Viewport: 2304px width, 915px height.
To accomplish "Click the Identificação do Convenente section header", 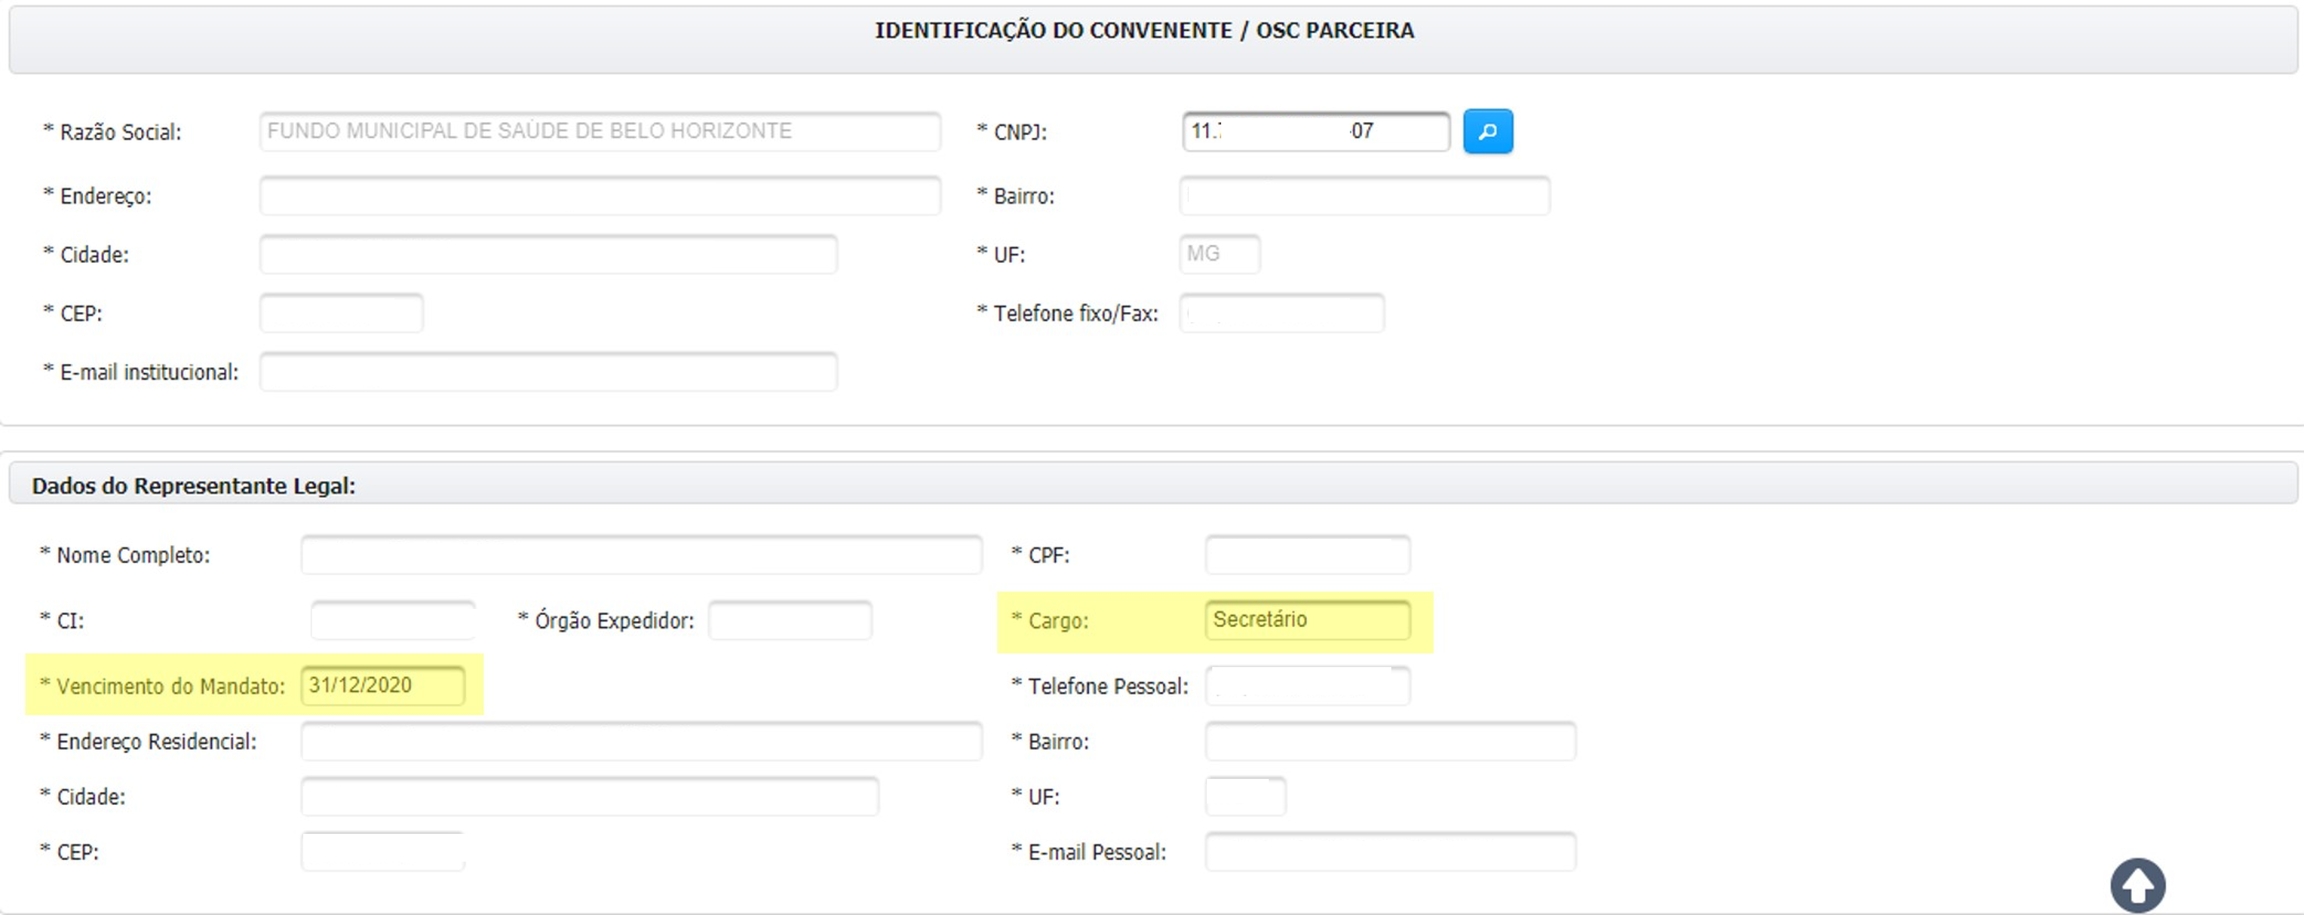I will click(x=1144, y=31).
